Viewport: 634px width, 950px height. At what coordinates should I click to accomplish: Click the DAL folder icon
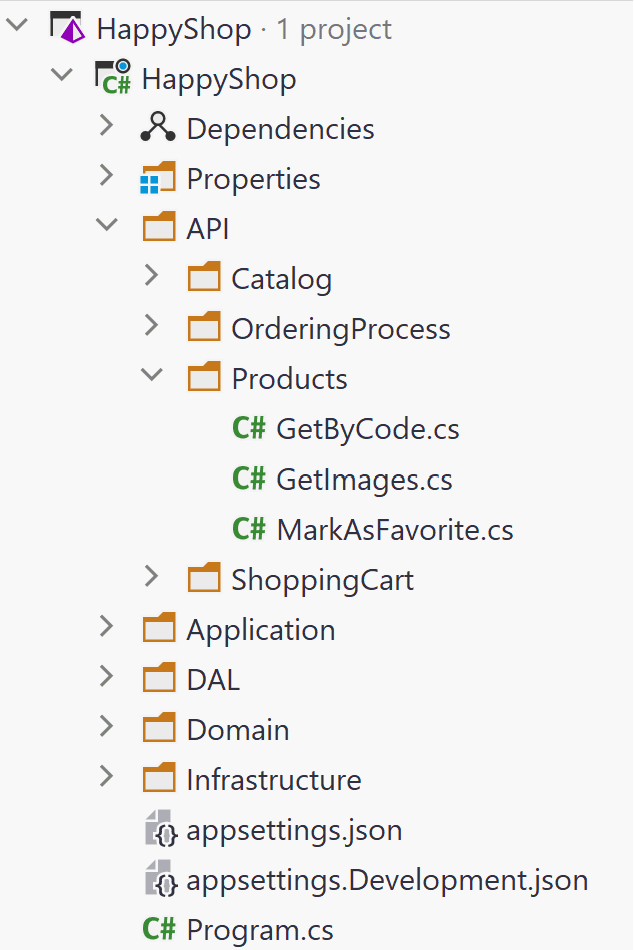tap(159, 678)
